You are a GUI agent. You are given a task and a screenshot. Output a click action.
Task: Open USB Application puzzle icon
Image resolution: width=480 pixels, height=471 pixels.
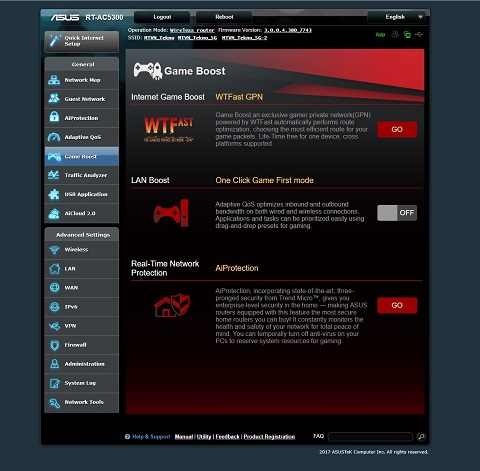coord(54,194)
